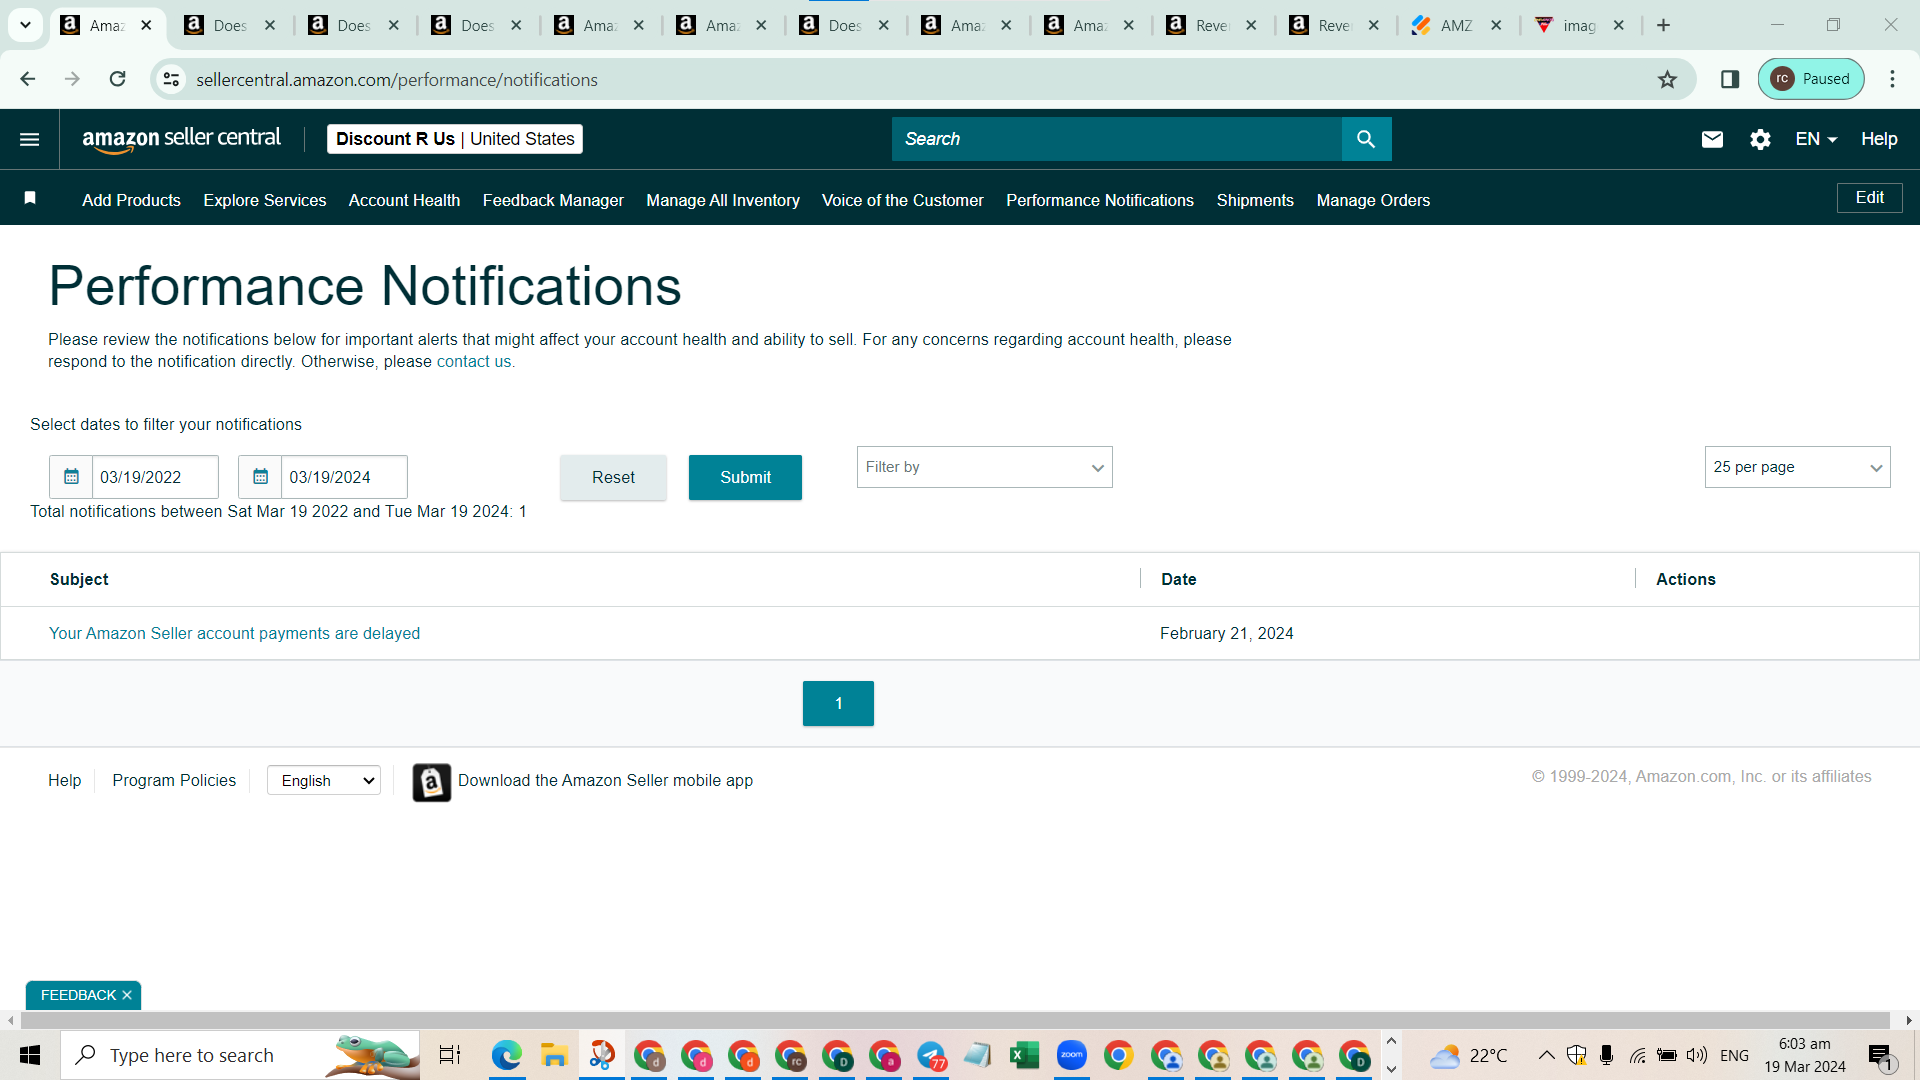Open the tab search dropdown arrow
Screen dimensions: 1920x1080
click(x=25, y=25)
